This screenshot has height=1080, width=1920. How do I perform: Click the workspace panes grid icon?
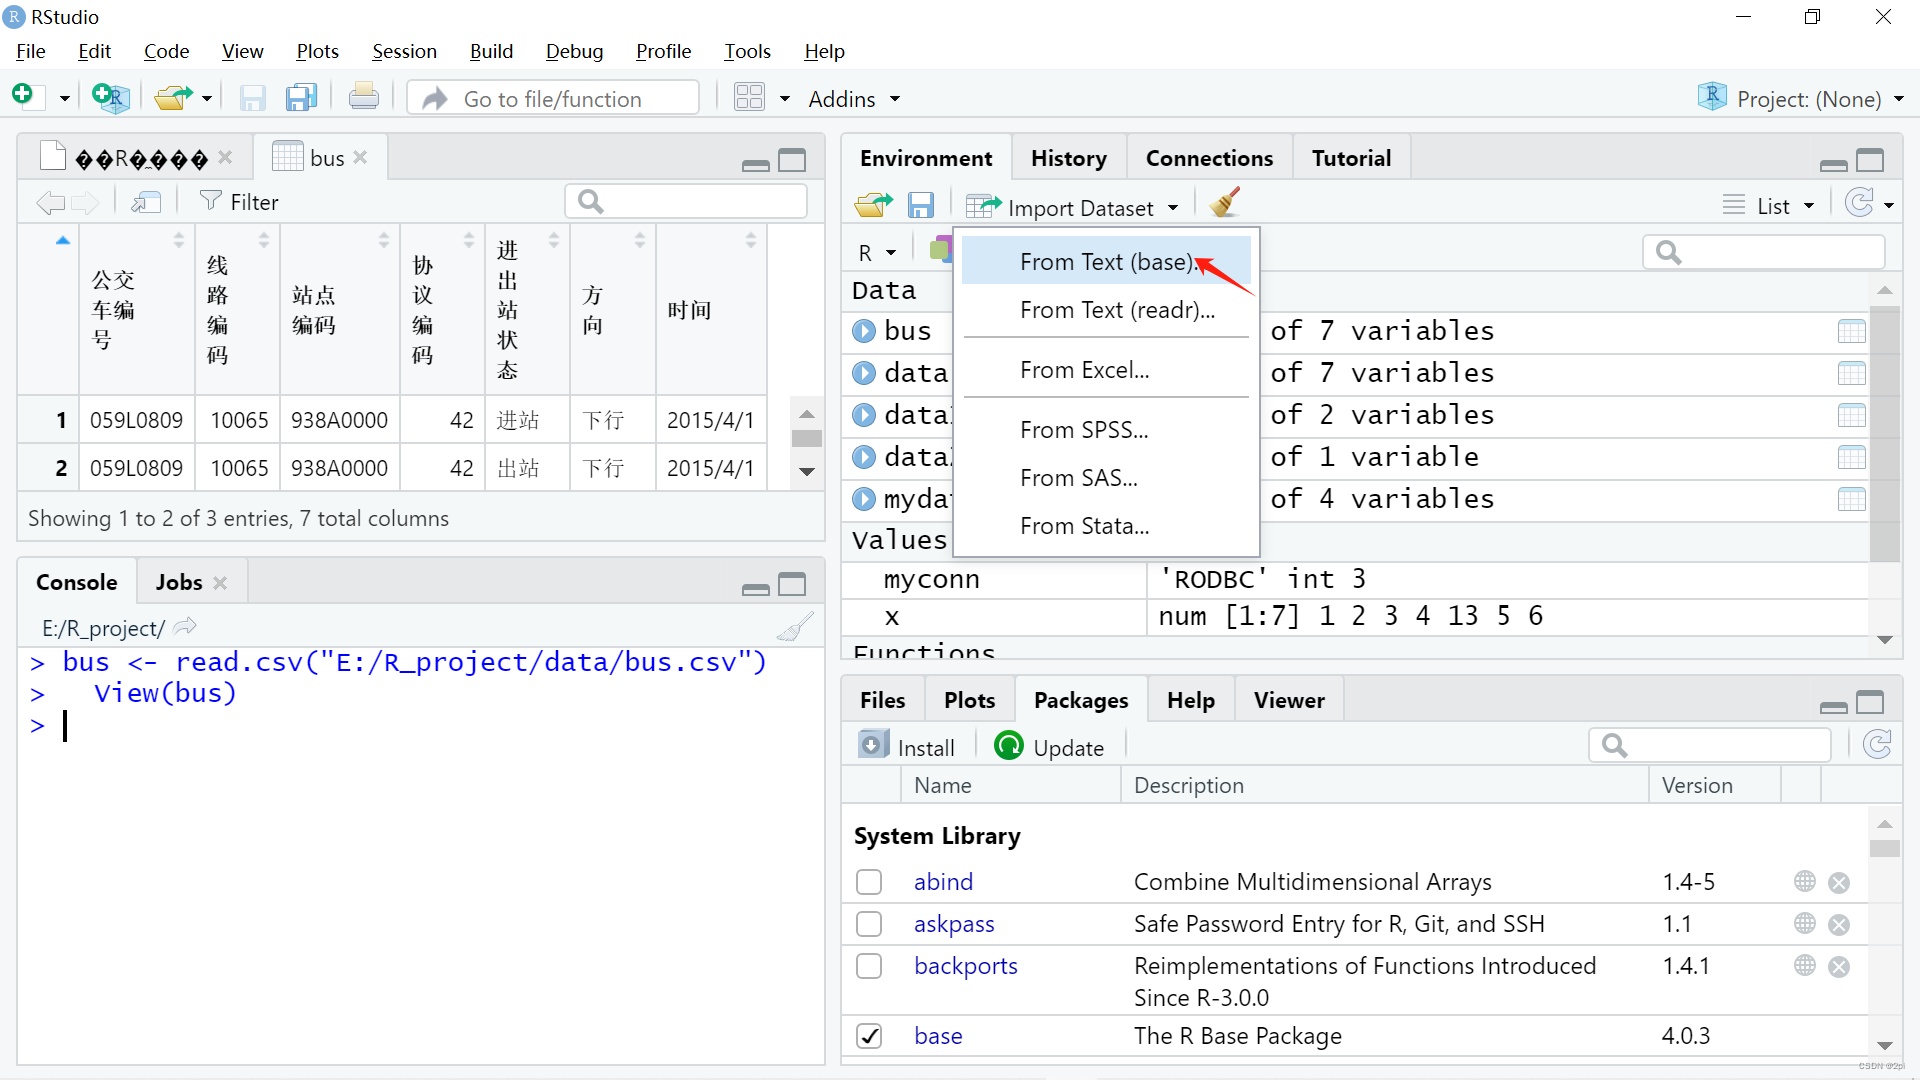[x=749, y=97]
